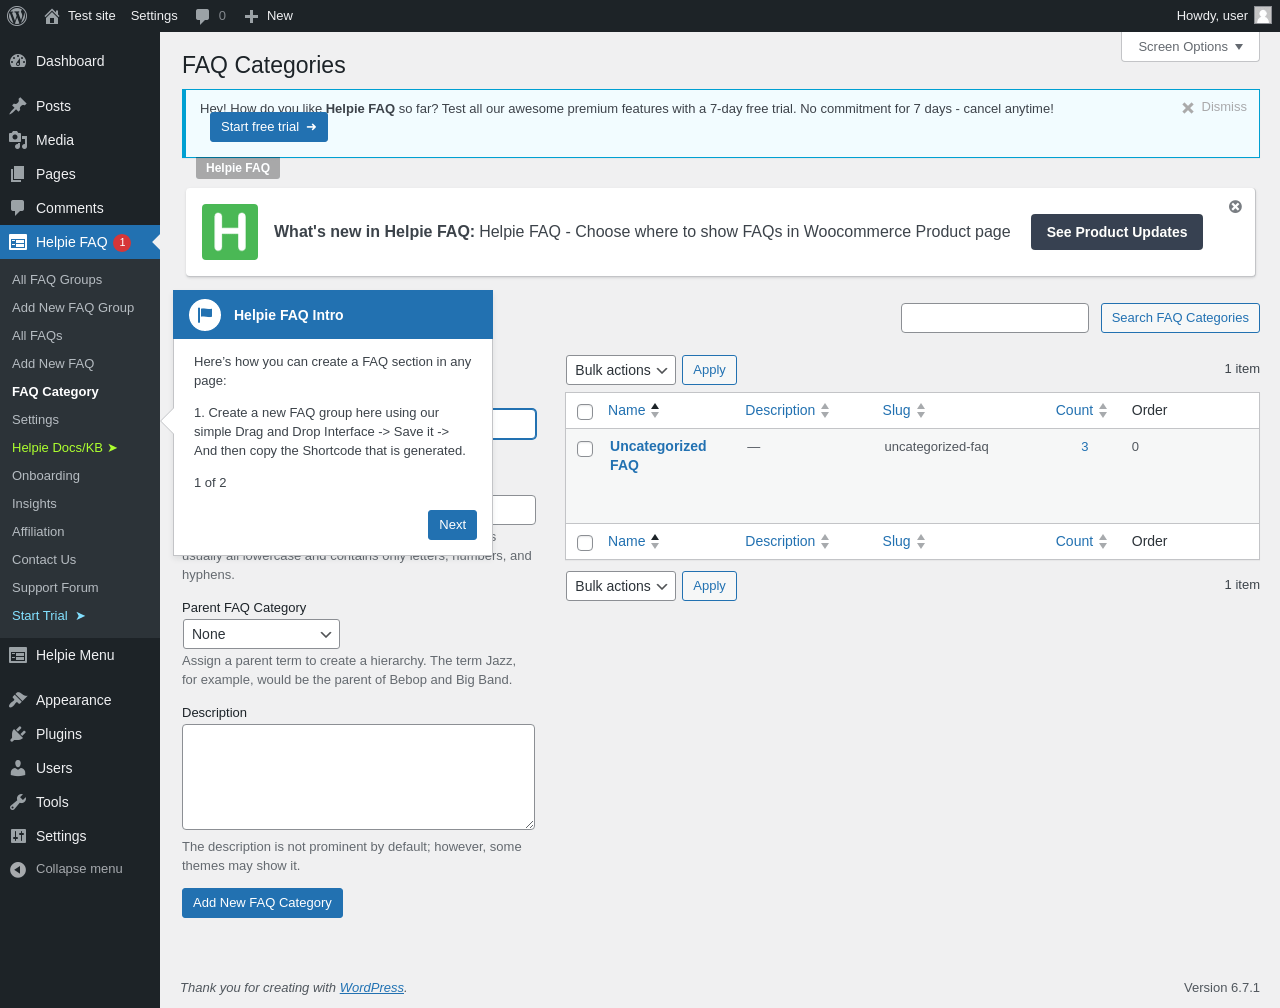
Task: Open Insights submenu item
Action: tap(34, 504)
